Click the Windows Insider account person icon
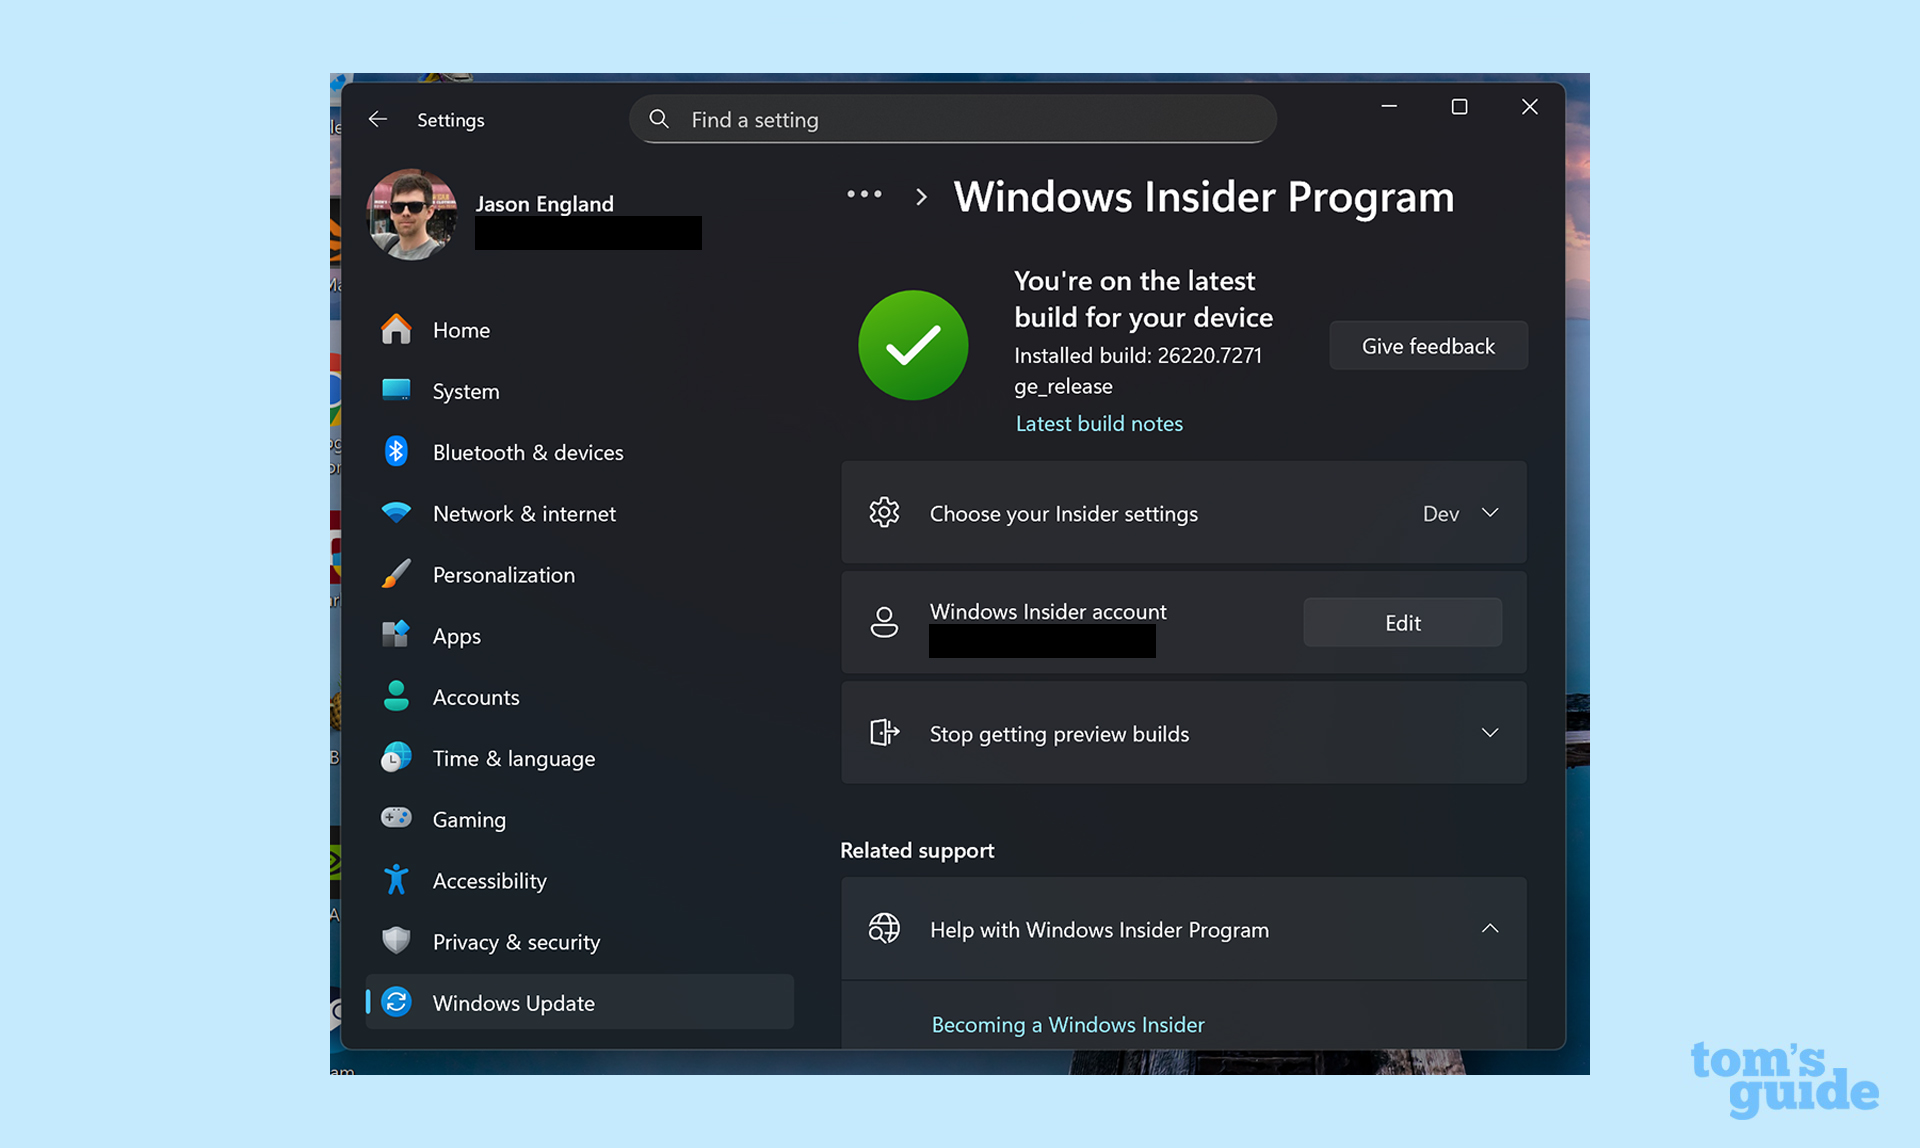This screenshot has height=1148, width=1920. click(x=884, y=621)
